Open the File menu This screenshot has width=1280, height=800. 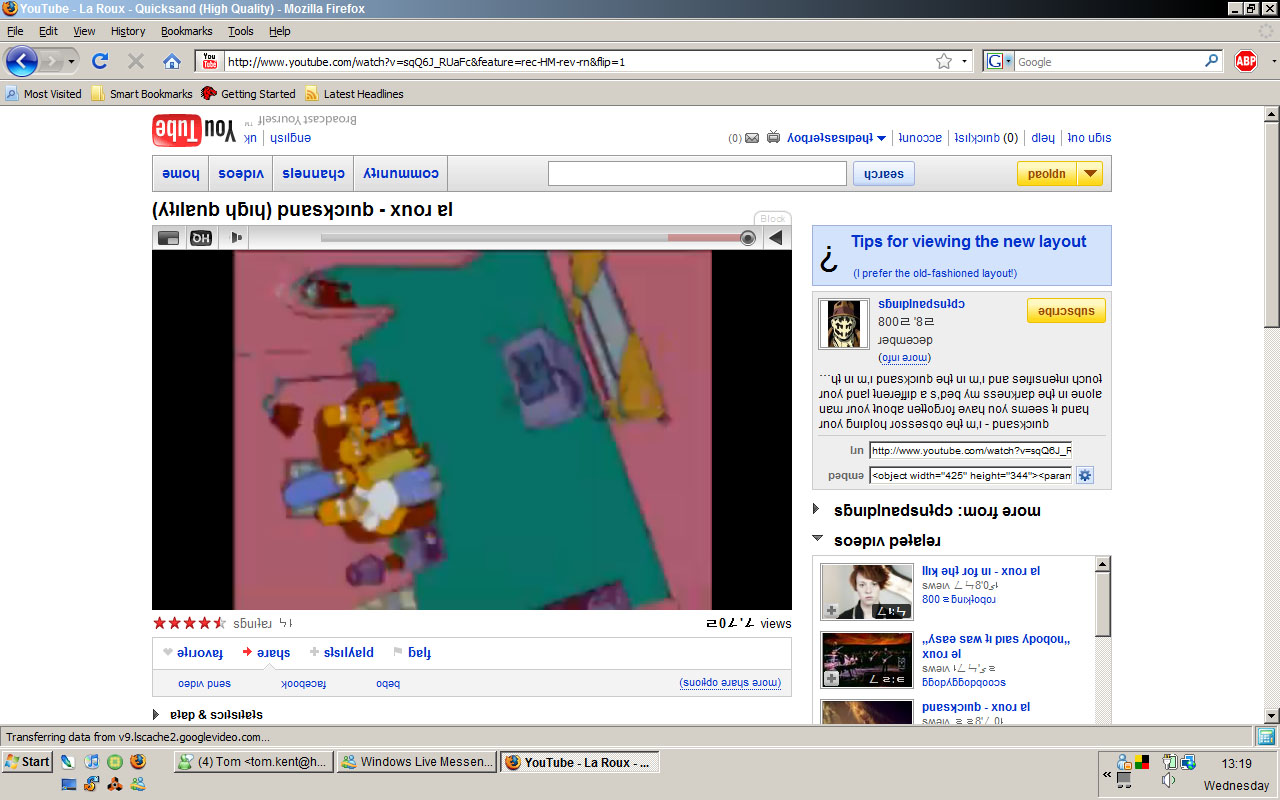point(15,31)
